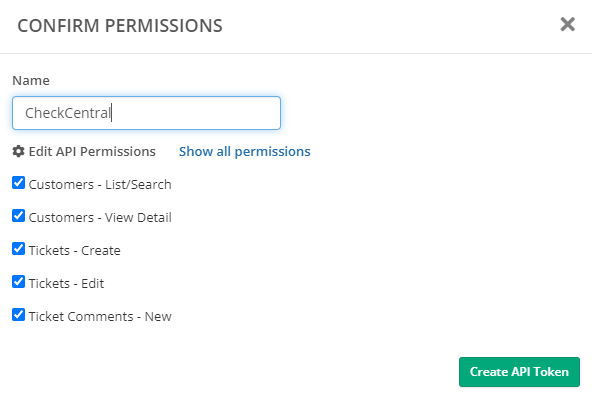
Task: Click the CheckCentral text in the Name field
Action: pyautogui.click(x=68, y=113)
